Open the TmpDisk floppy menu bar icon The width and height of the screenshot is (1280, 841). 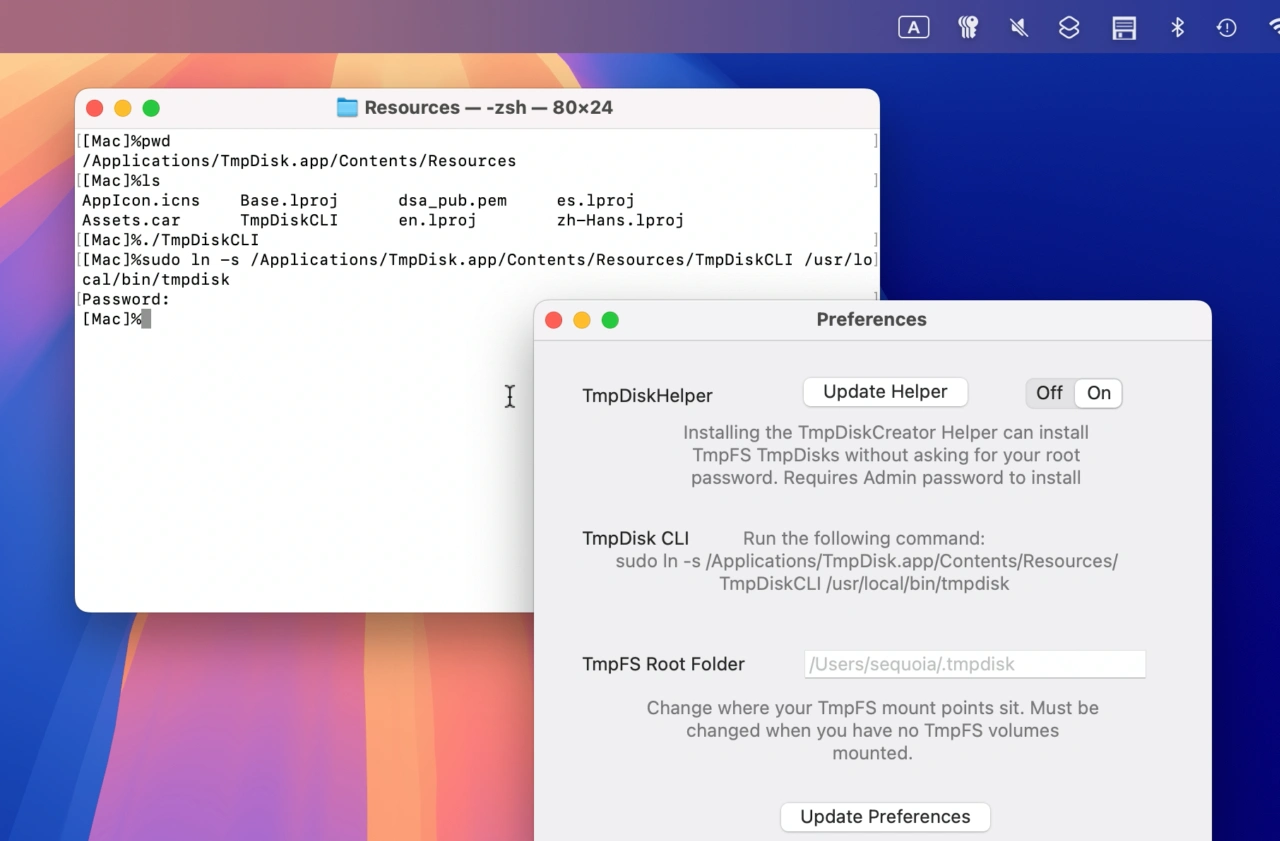(x=1124, y=28)
